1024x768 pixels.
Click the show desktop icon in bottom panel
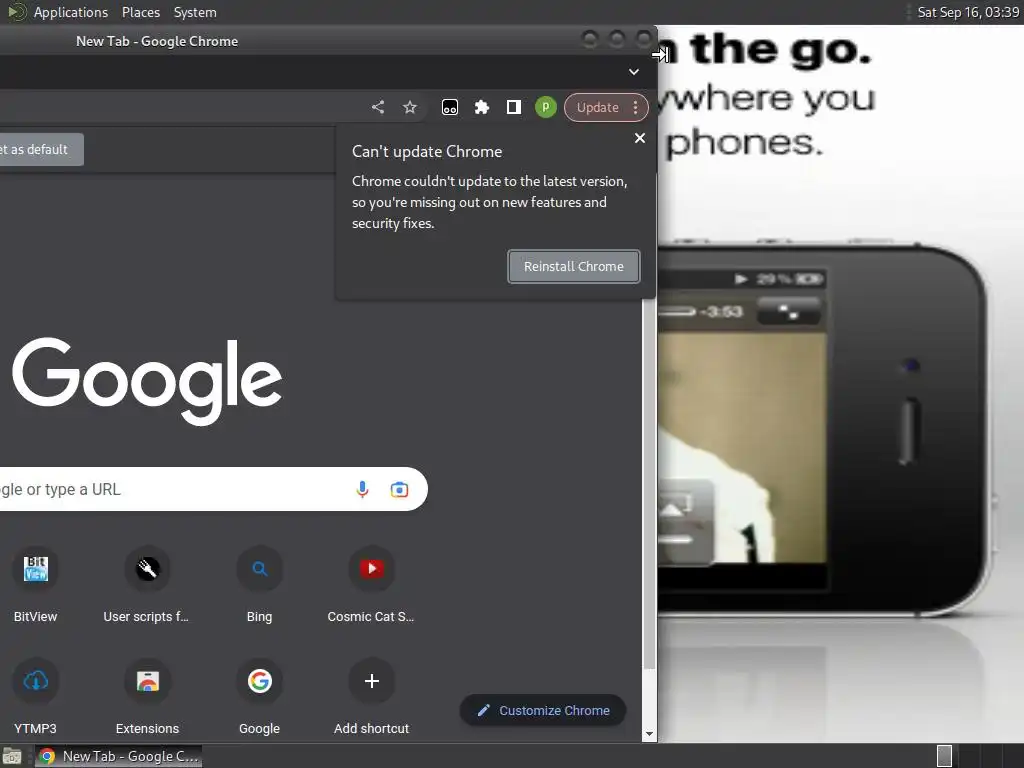pos(12,756)
